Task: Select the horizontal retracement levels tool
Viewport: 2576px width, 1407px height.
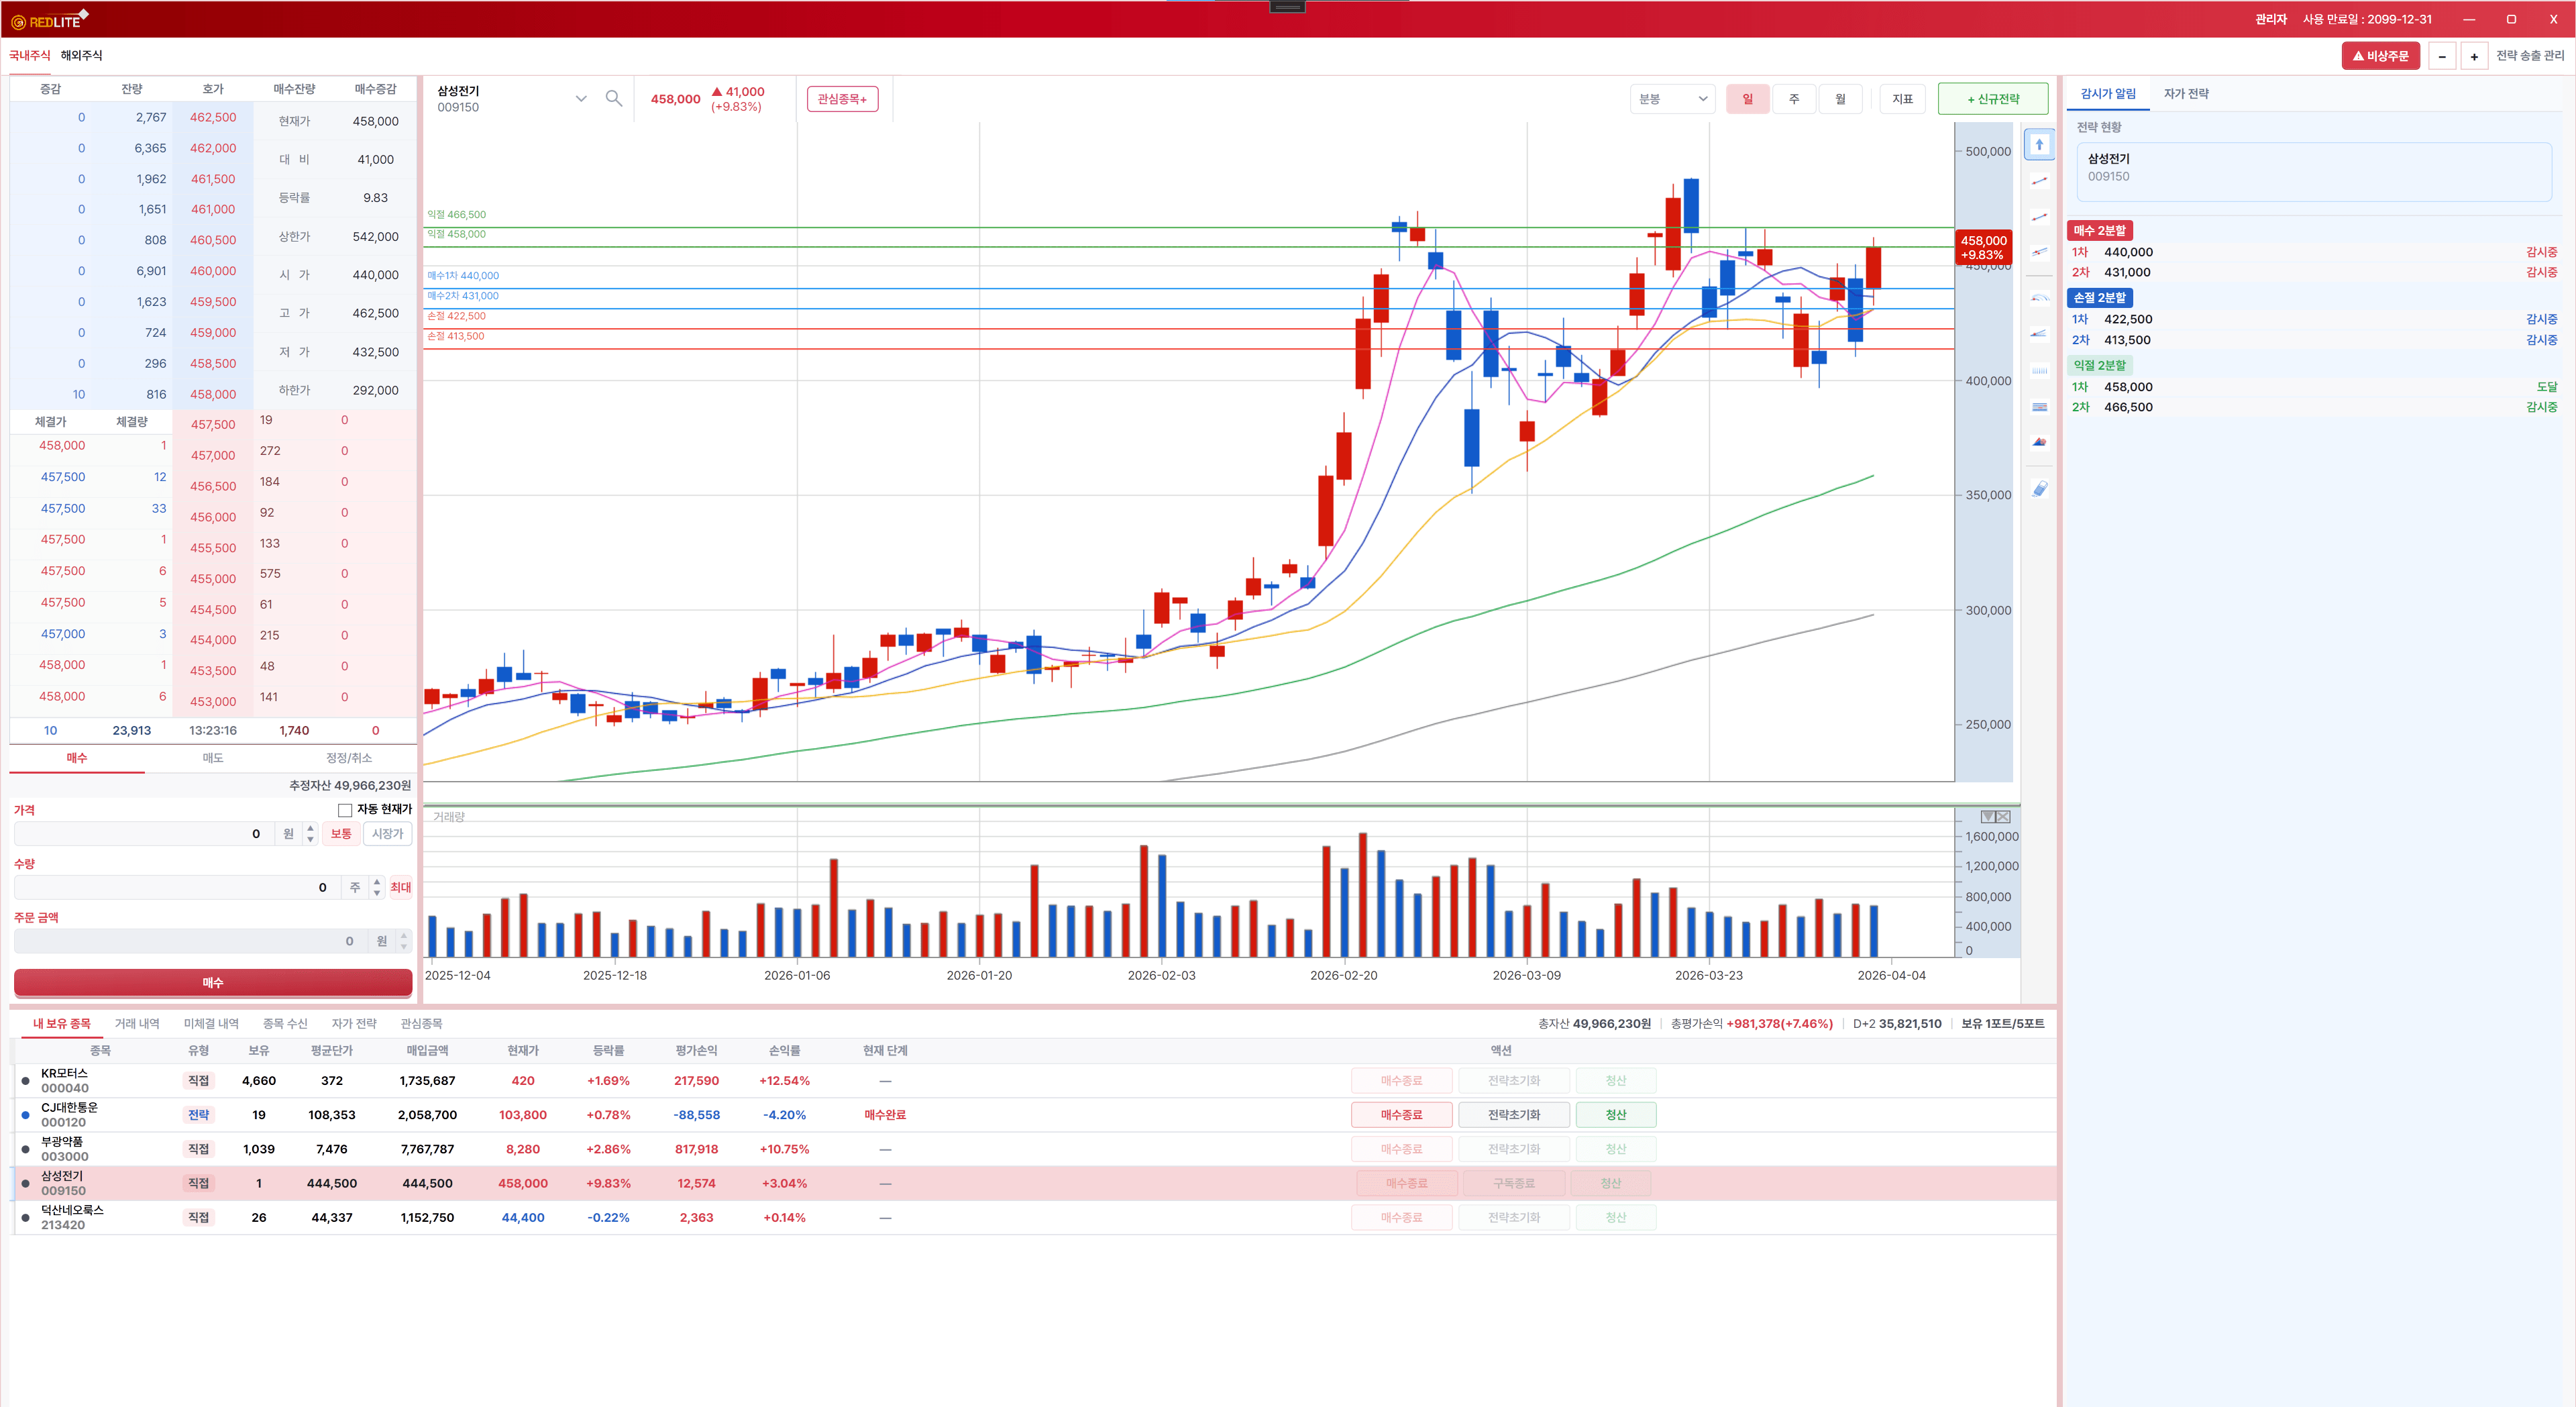Action: click(x=2039, y=407)
